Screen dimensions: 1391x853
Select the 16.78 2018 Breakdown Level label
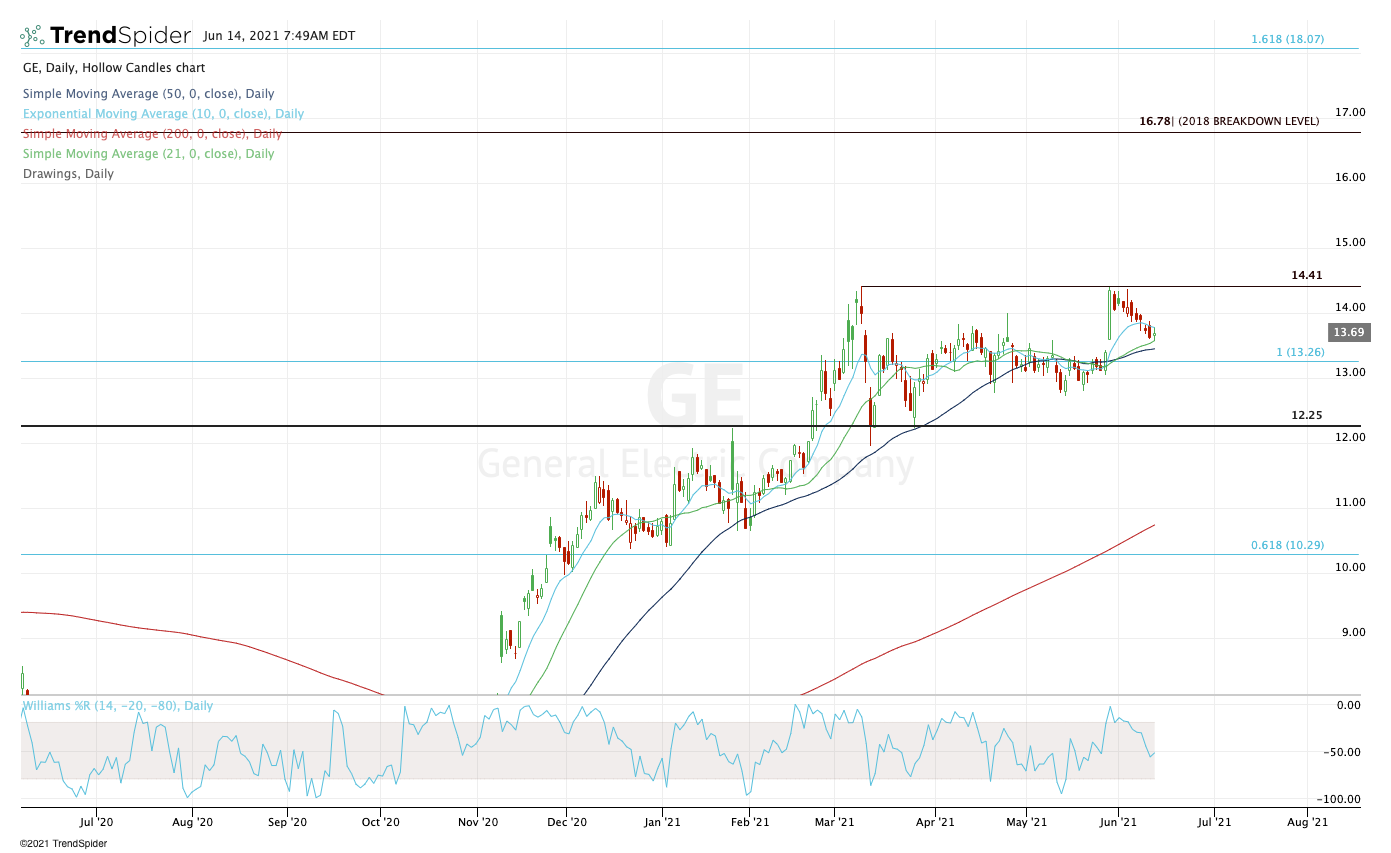1229,121
